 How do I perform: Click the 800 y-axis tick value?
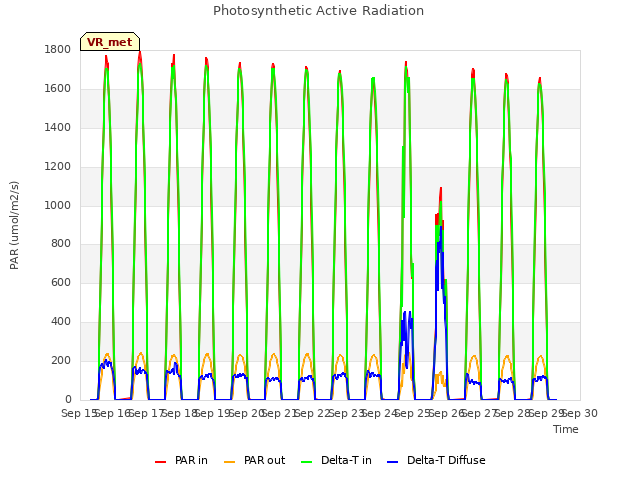[61, 244]
